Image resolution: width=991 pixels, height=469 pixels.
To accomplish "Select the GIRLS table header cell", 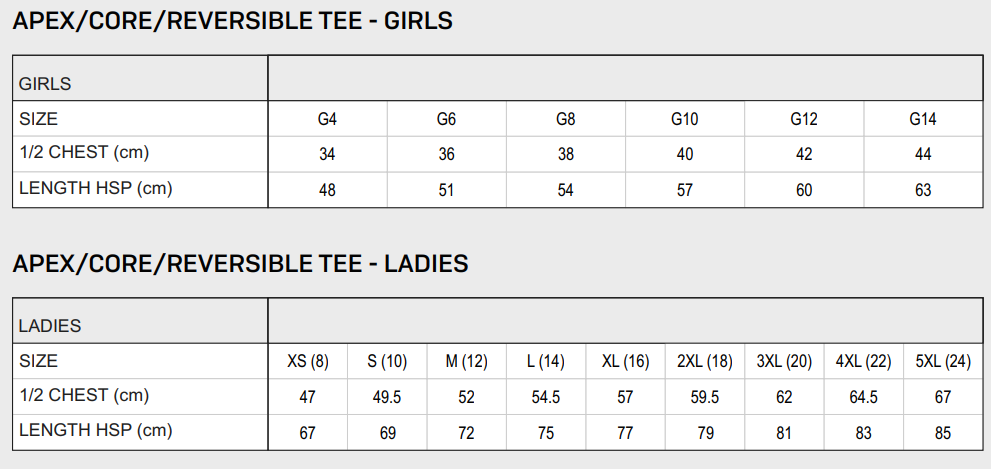I will (x=45, y=84).
